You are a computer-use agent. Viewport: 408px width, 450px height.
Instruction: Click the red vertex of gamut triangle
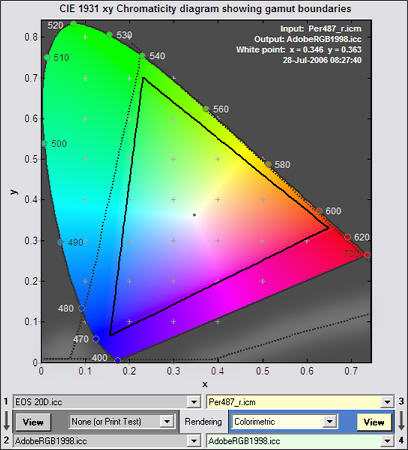[328, 228]
